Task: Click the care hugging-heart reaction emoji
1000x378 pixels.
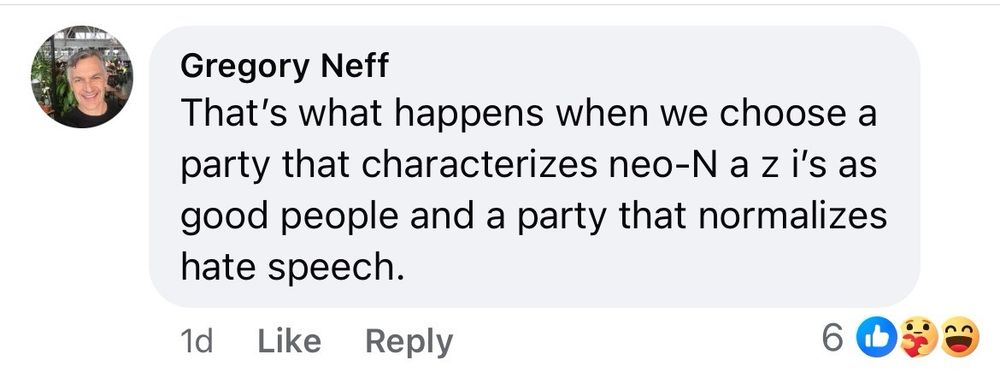Action: [x=919, y=337]
